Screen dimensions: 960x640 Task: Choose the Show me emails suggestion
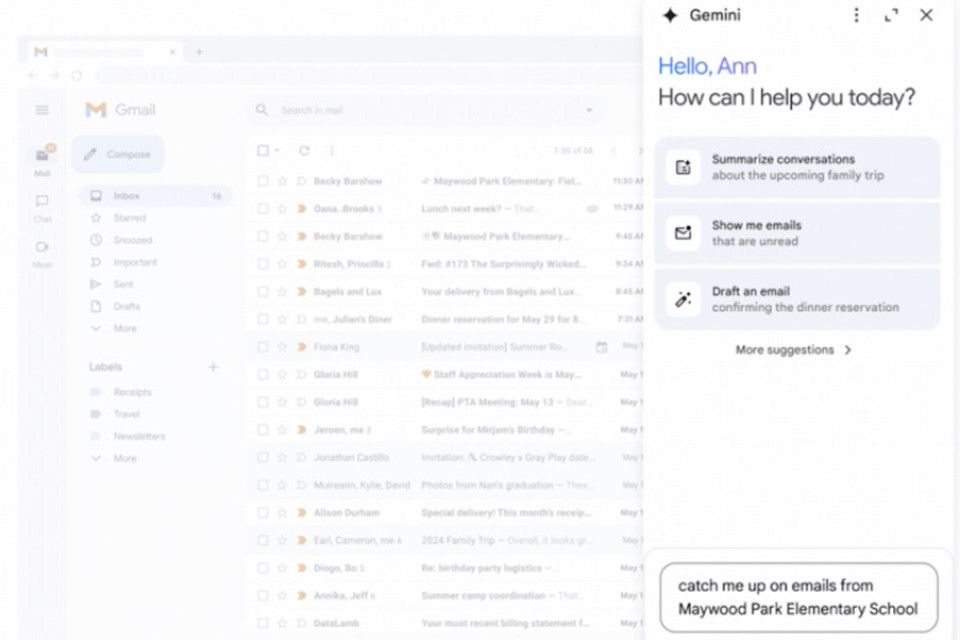[797, 233]
